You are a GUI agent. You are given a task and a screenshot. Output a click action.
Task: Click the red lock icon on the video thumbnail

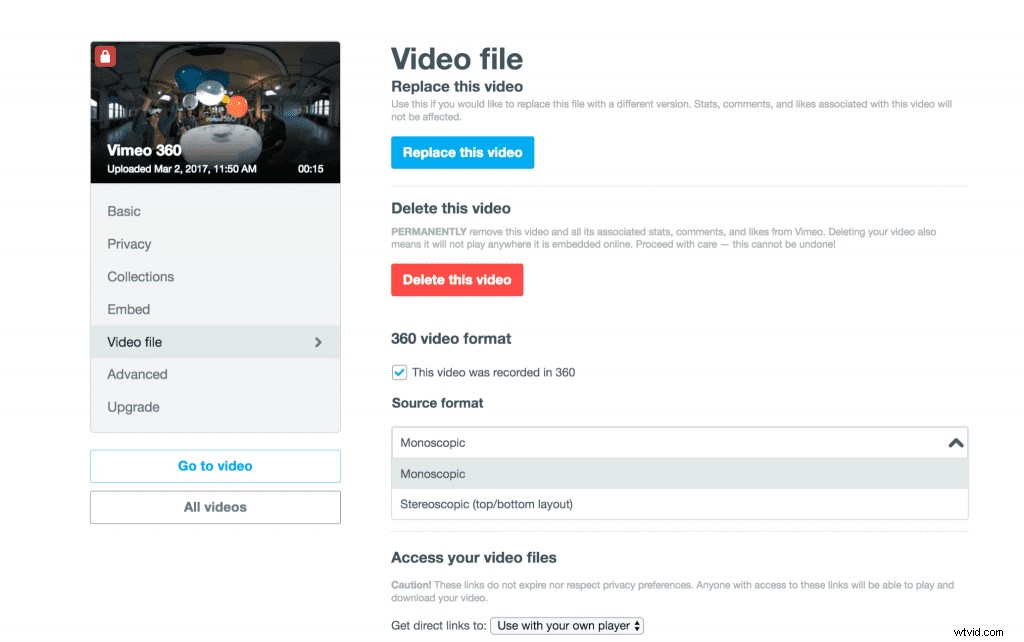click(106, 56)
